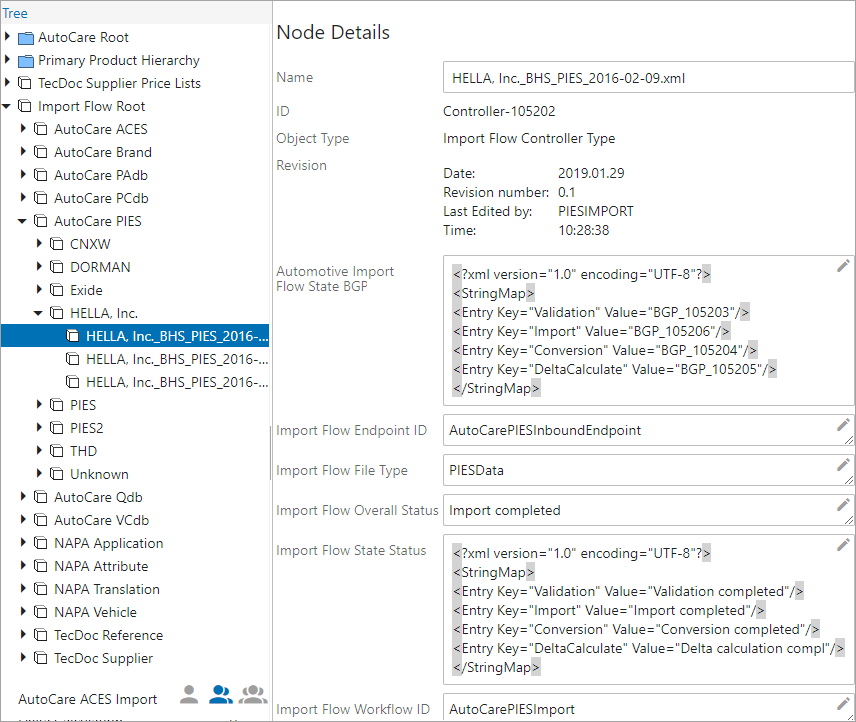Select the AutoCare VCdb tree item
The width and height of the screenshot is (856, 722).
coord(101,520)
